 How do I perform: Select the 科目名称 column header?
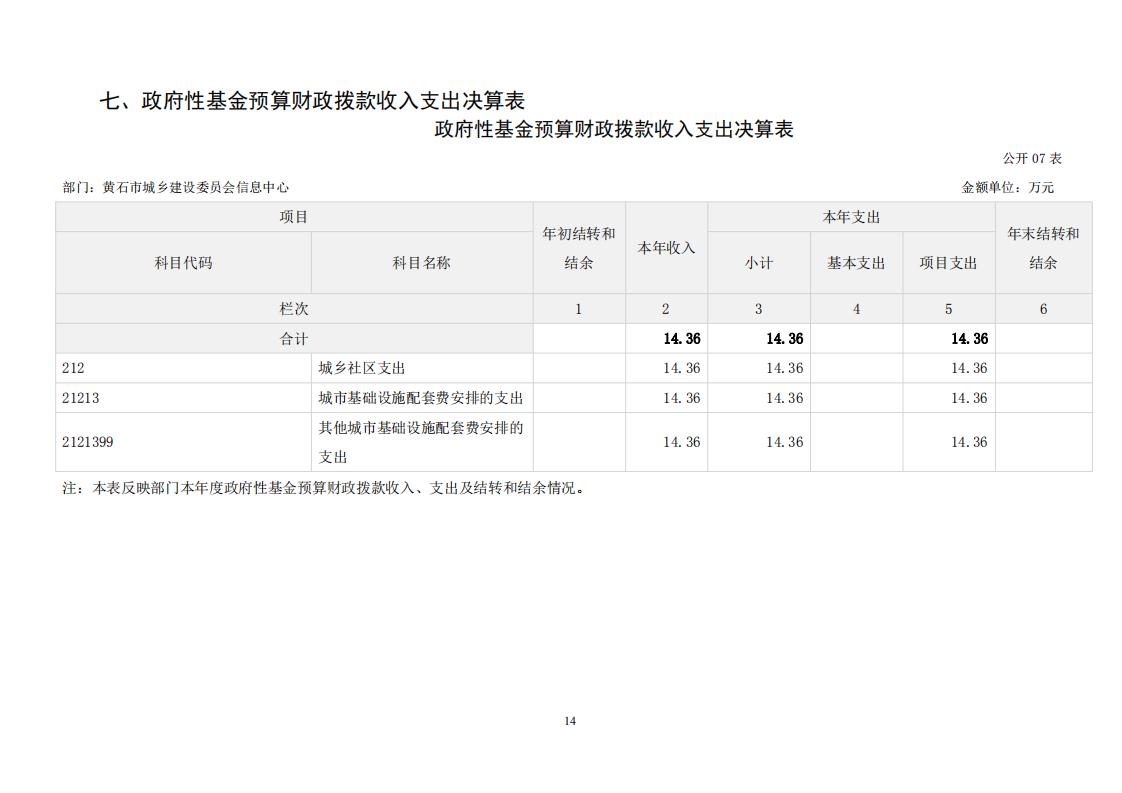421,263
